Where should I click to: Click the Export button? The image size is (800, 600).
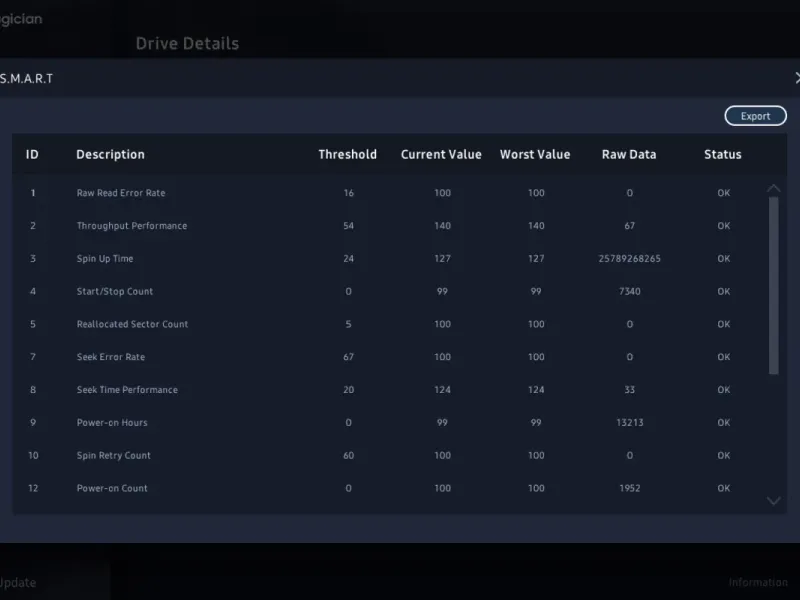pos(755,116)
